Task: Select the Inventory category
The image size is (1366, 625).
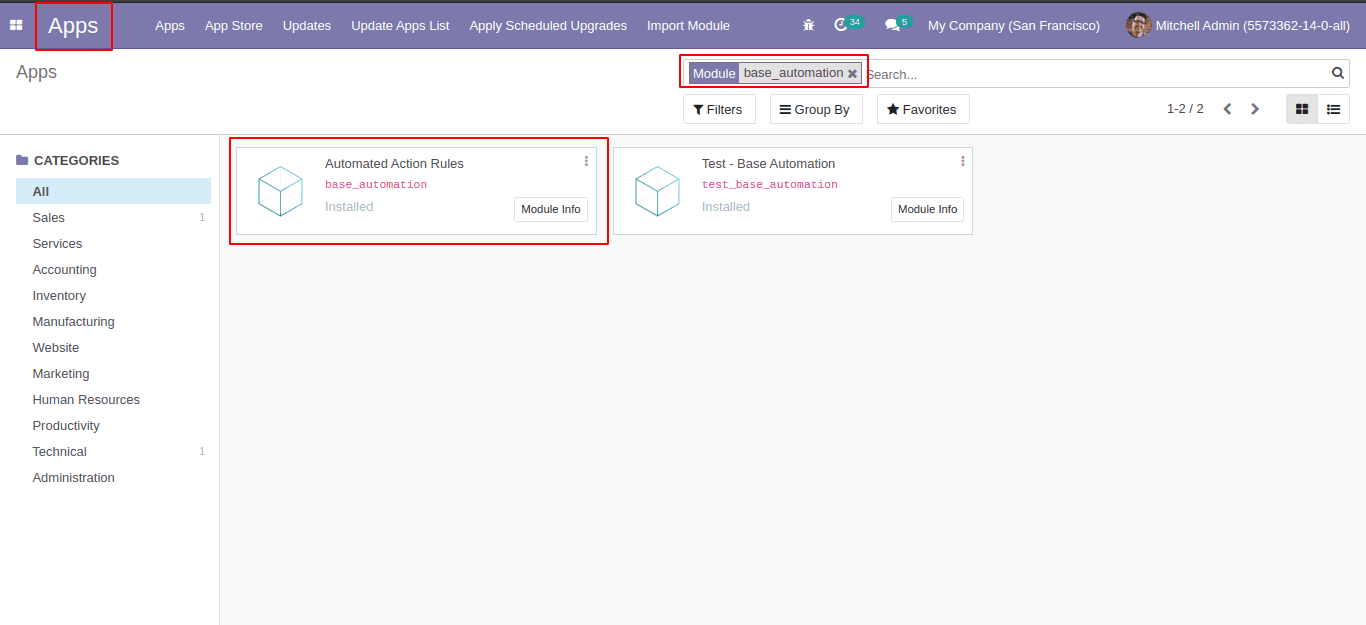Action: 113,295
